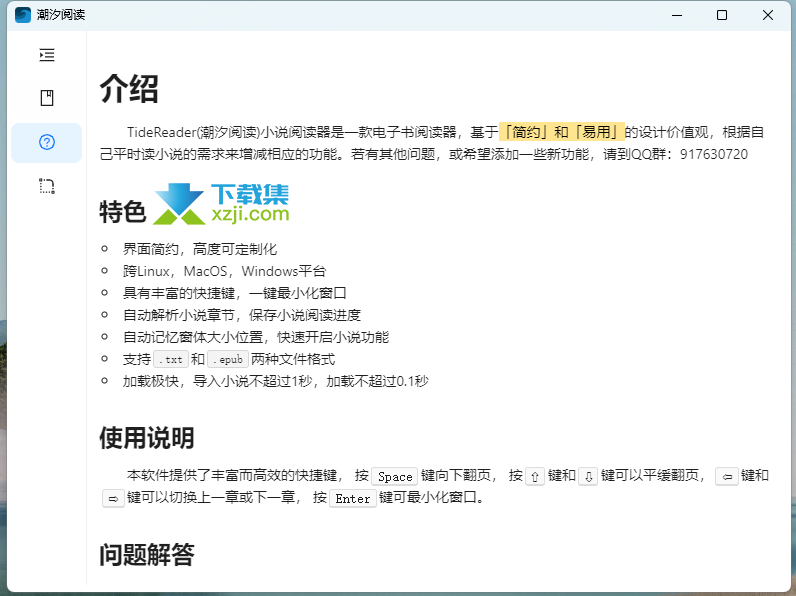Click the .epub code tag
The image size is (796, 596).
pyautogui.click(x=228, y=359)
